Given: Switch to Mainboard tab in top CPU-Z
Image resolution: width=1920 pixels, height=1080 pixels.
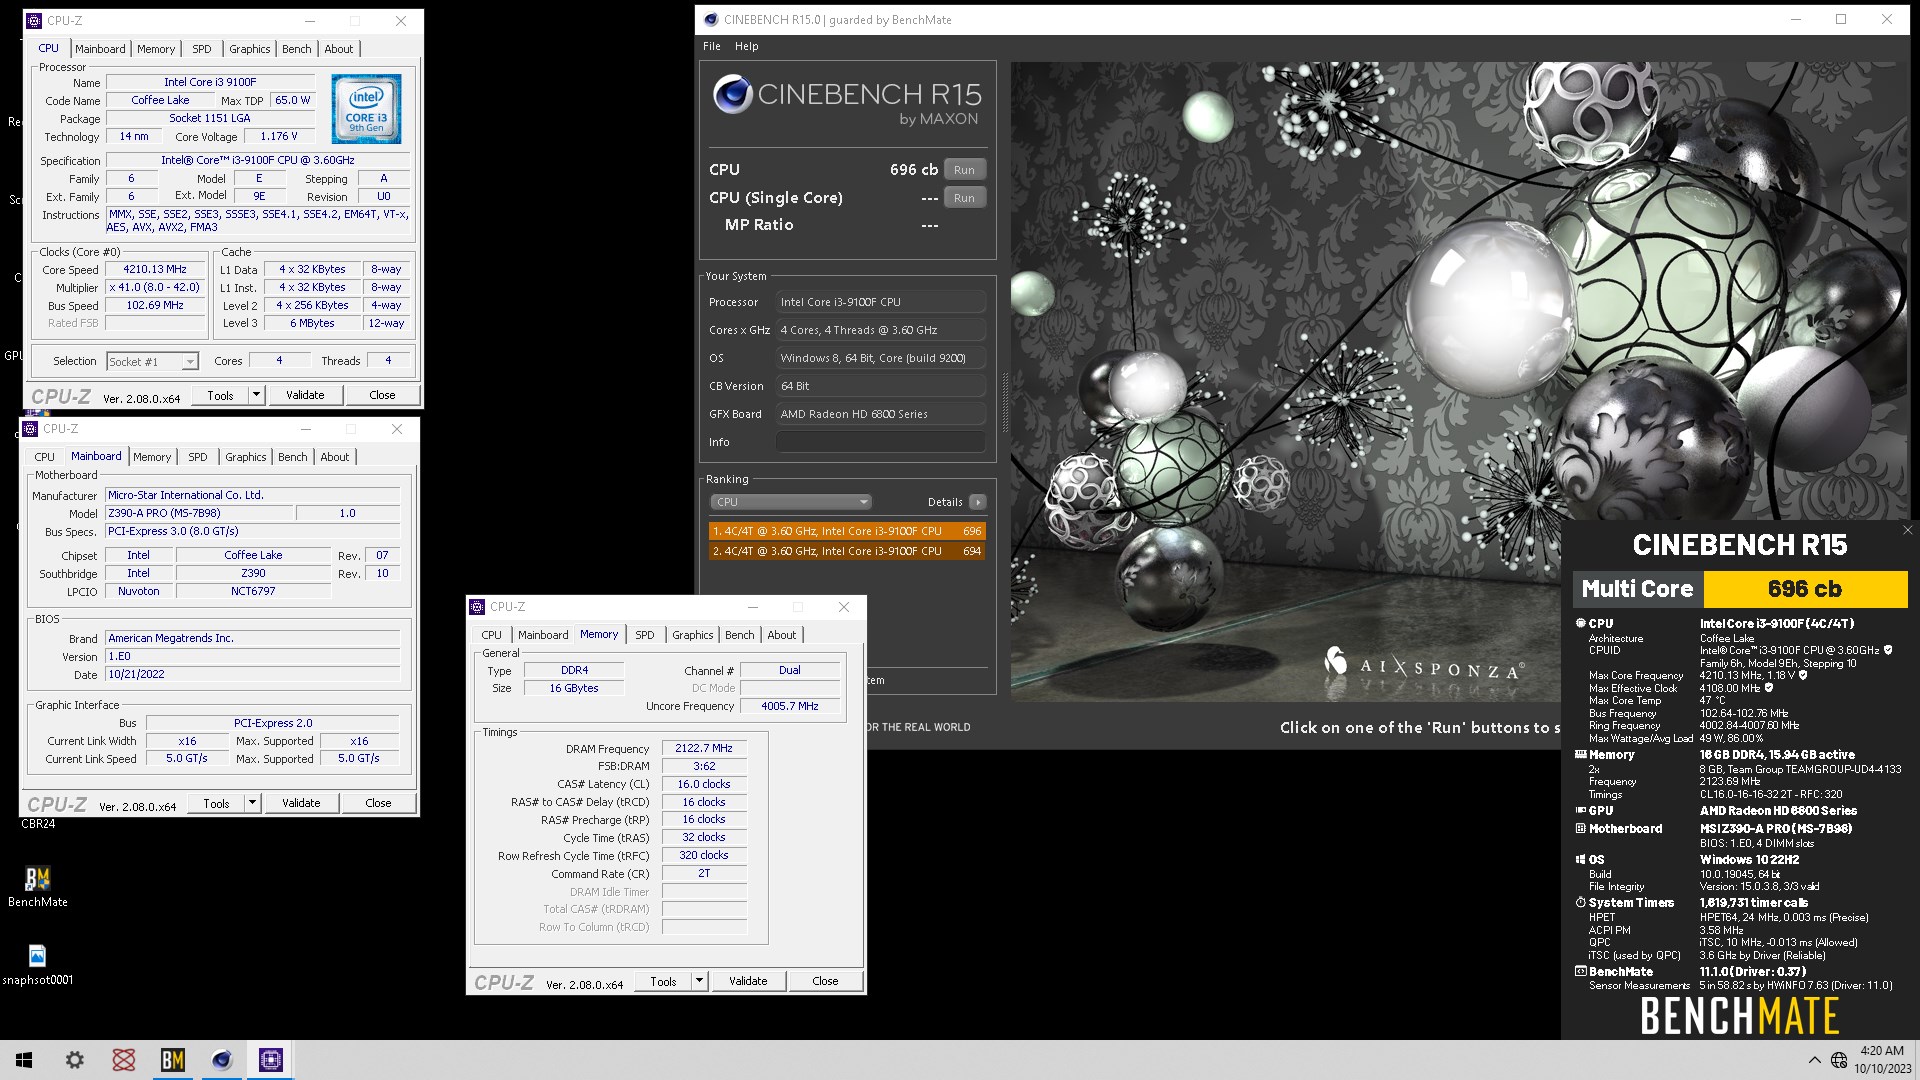Looking at the screenshot, I should (x=100, y=49).
